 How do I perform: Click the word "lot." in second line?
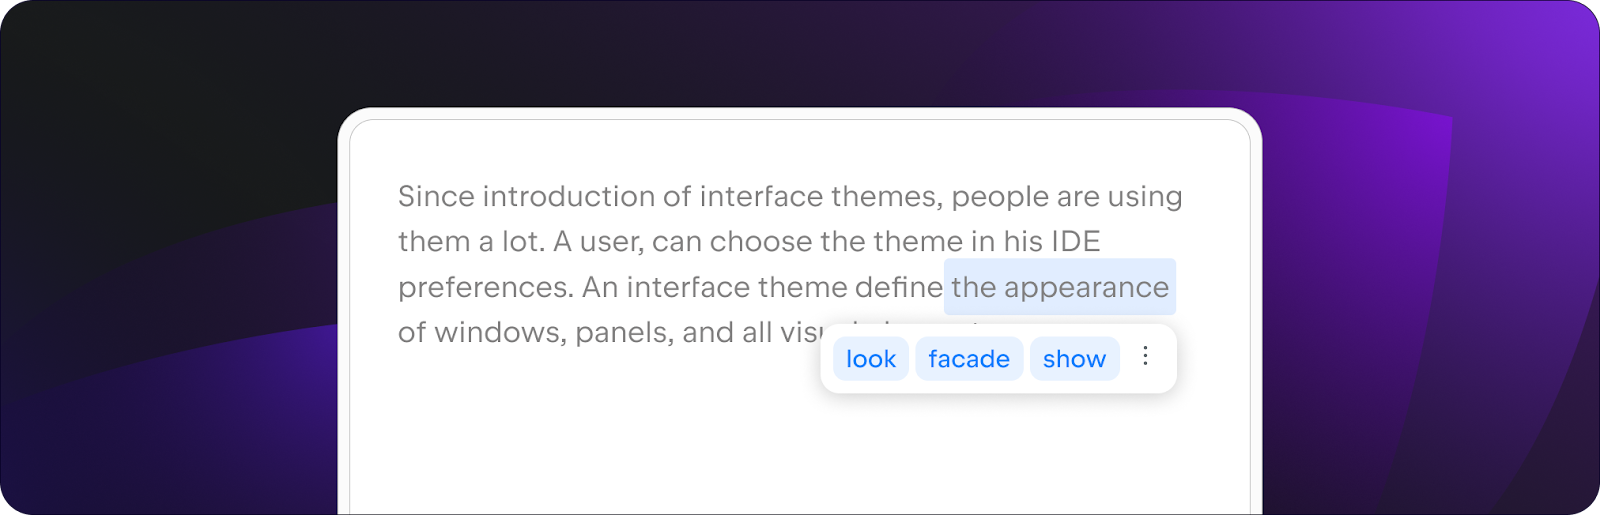pyautogui.click(x=523, y=241)
